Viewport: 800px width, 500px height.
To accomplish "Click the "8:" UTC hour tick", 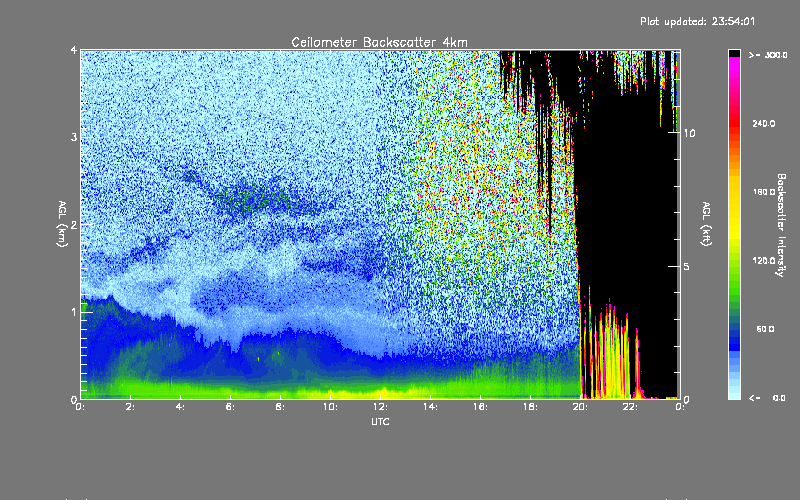I will [281, 407].
